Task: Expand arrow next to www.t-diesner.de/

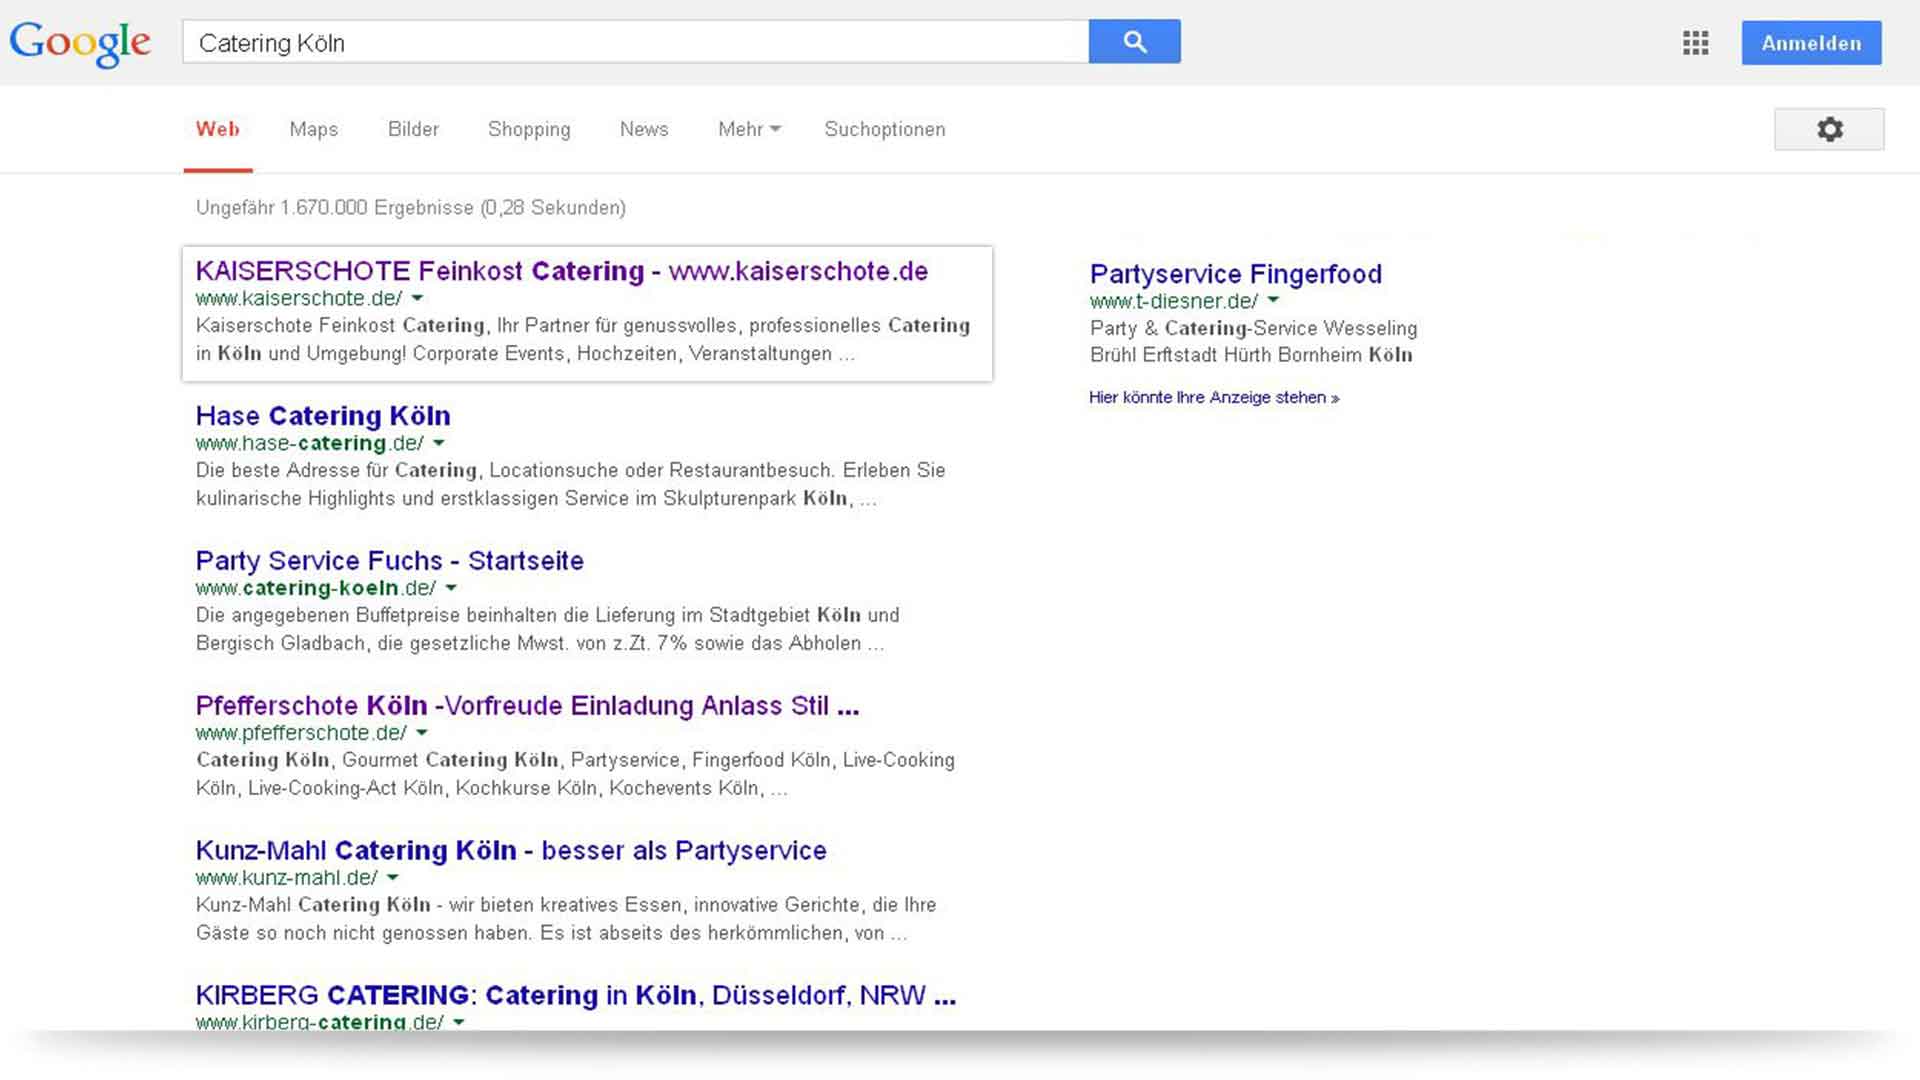Action: [1273, 300]
